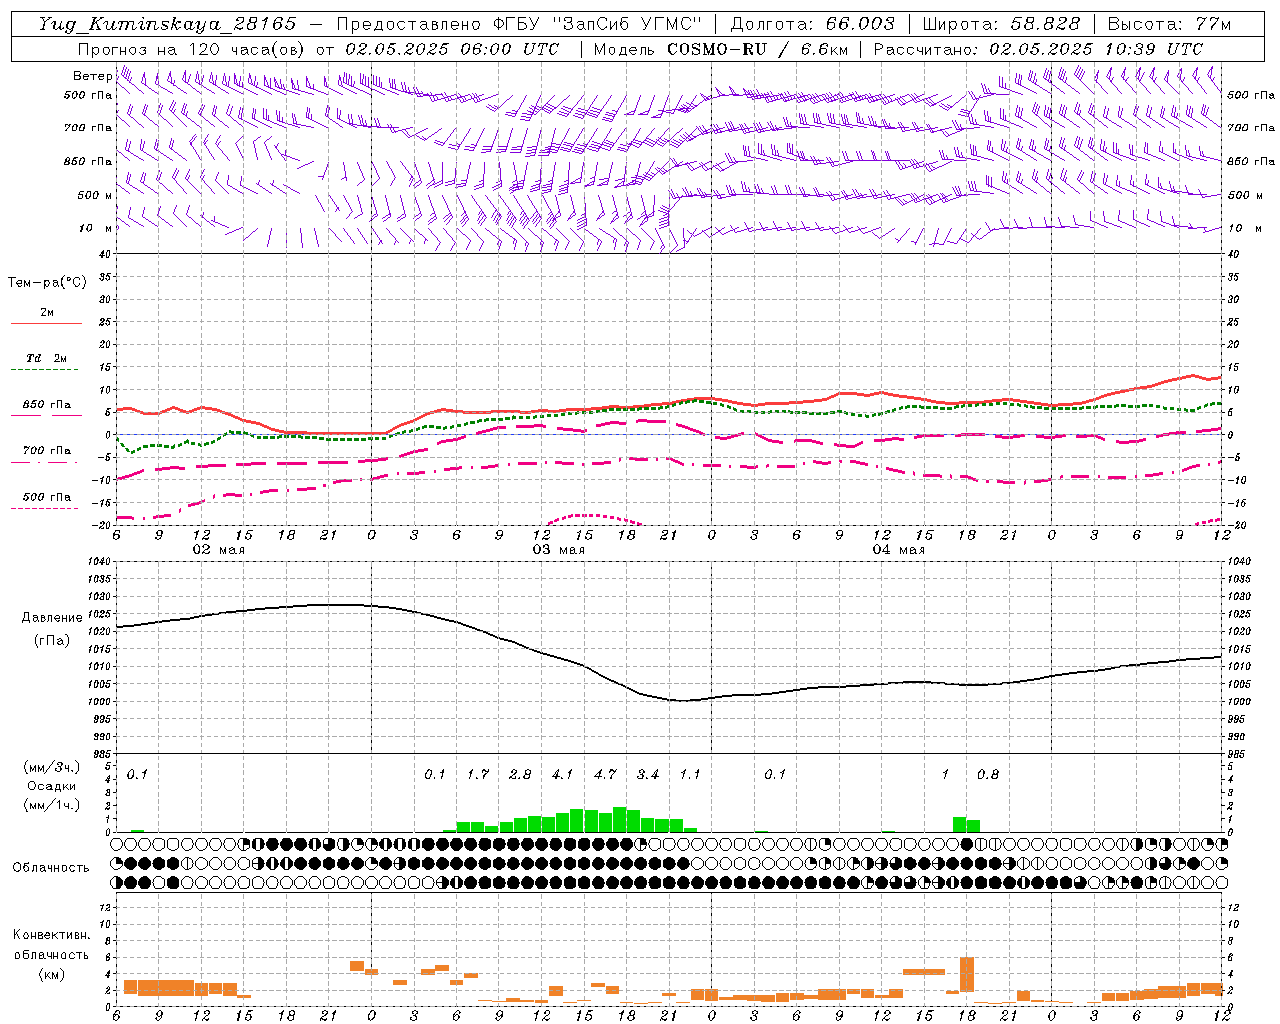Click the (мм/3ч.) precipitation unit label

[x=52, y=767]
